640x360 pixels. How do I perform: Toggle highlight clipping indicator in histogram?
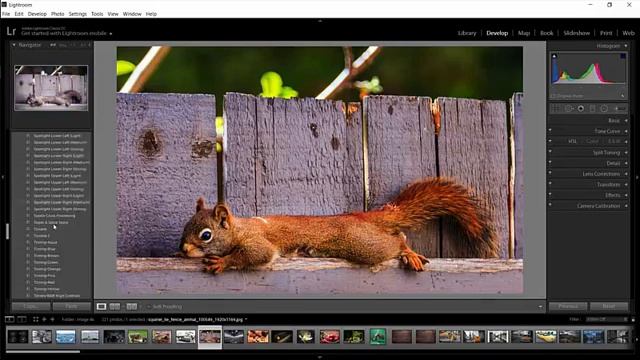623,56
